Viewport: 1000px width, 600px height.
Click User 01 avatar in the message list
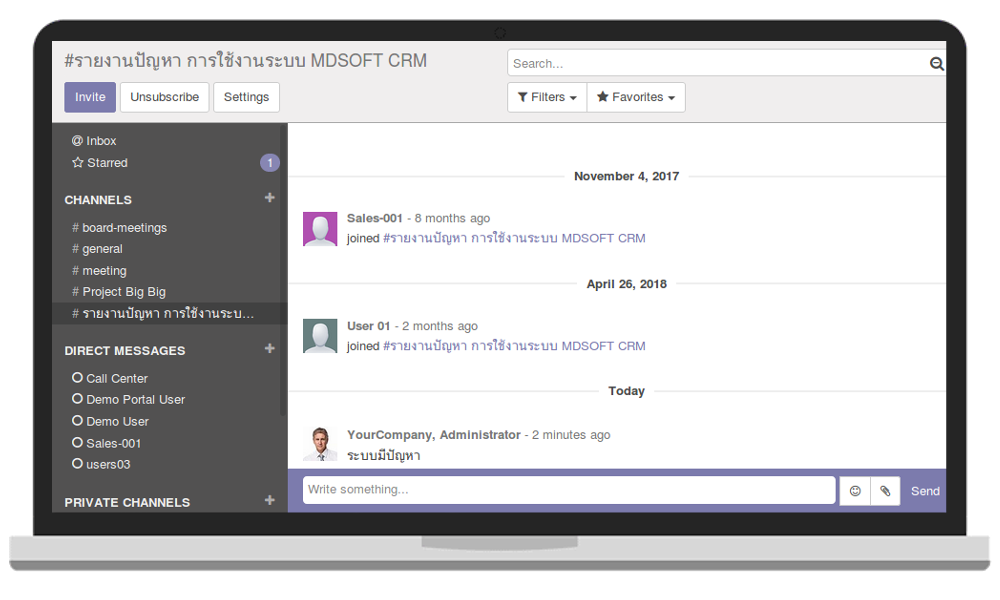tap(320, 336)
